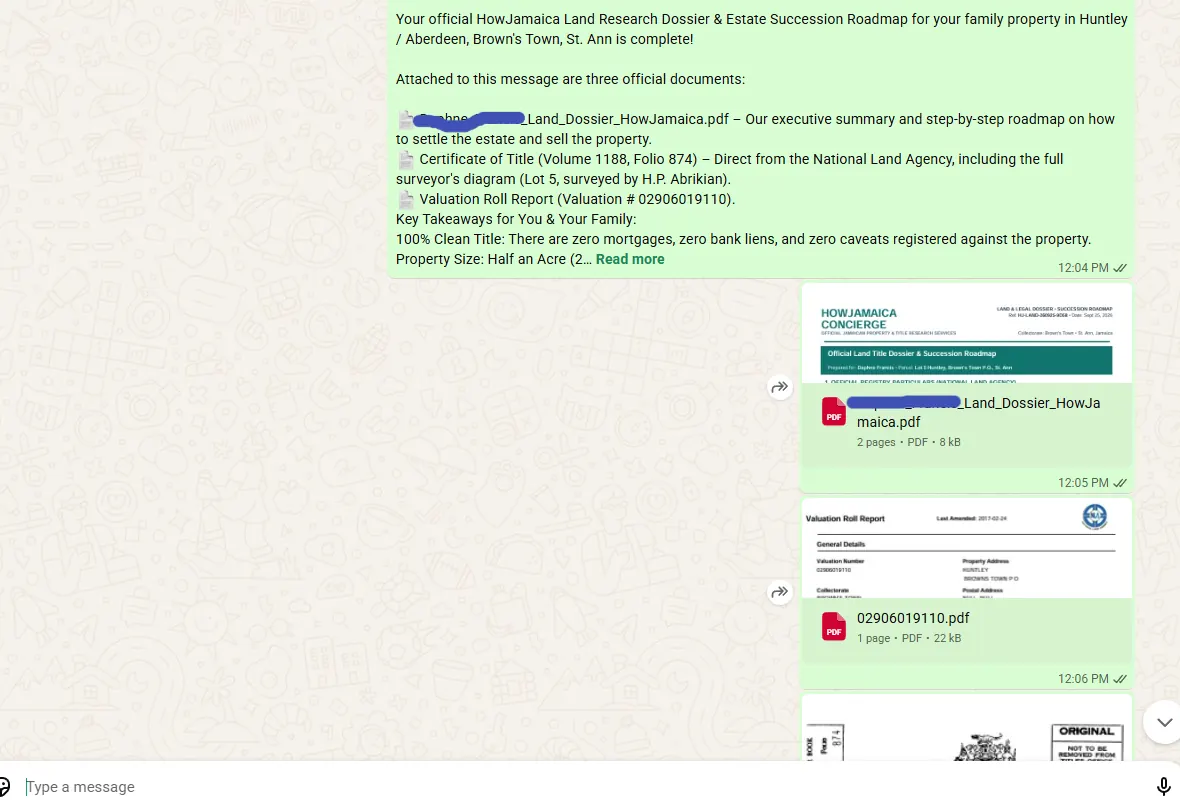
Task: Click the 'Certificate of Title (Volume 1188, Folio 874)' text
Action: [x=558, y=160]
